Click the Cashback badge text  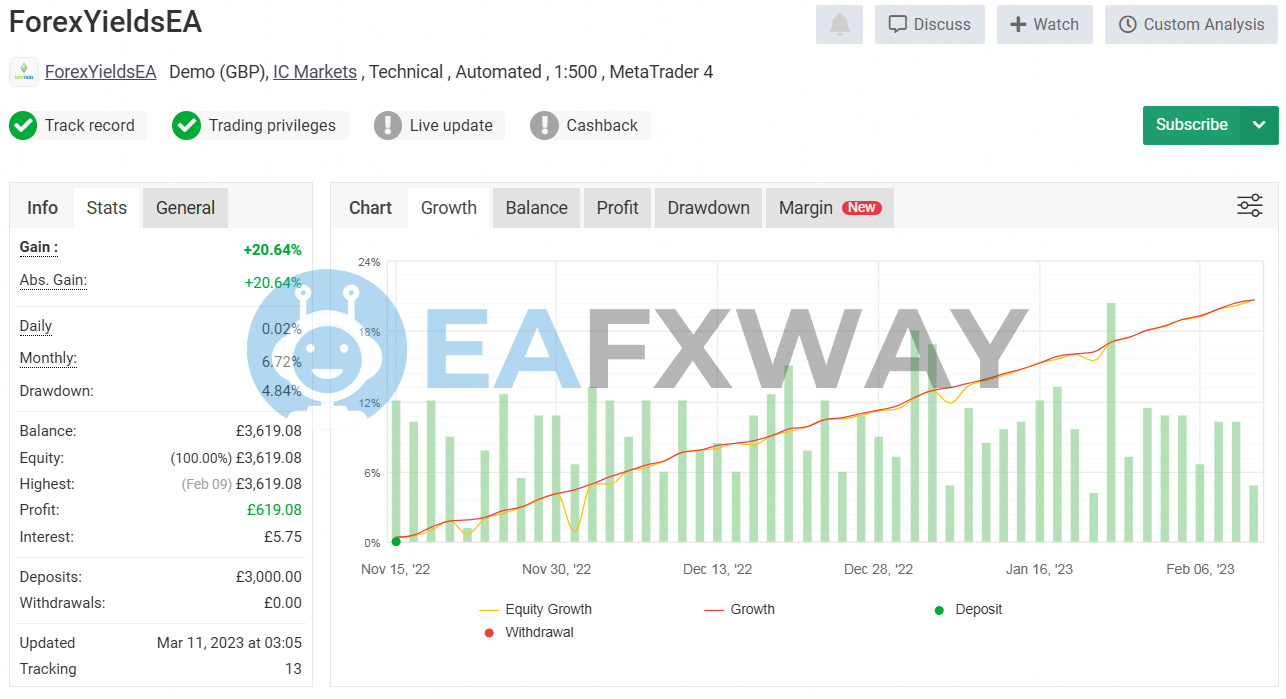pos(602,126)
